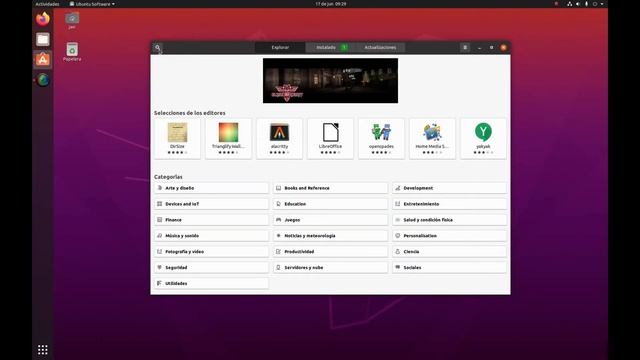The height and width of the screenshot is (360, 640).
Task: Open the Arte y diseño category
Action: [x=211, y=188]
